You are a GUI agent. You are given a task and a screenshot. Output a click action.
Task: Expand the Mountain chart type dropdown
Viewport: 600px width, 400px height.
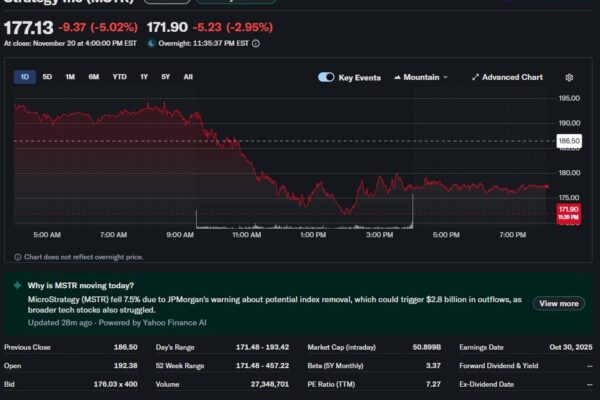pyautogui.click(x=422, y=77)
